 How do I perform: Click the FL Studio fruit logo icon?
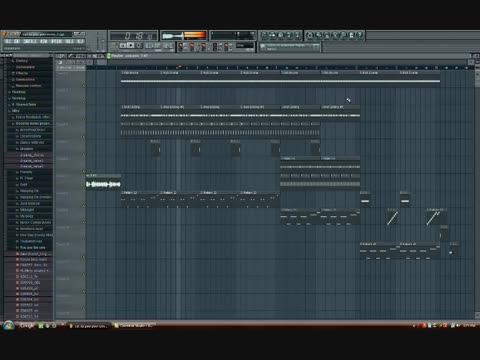5,34
